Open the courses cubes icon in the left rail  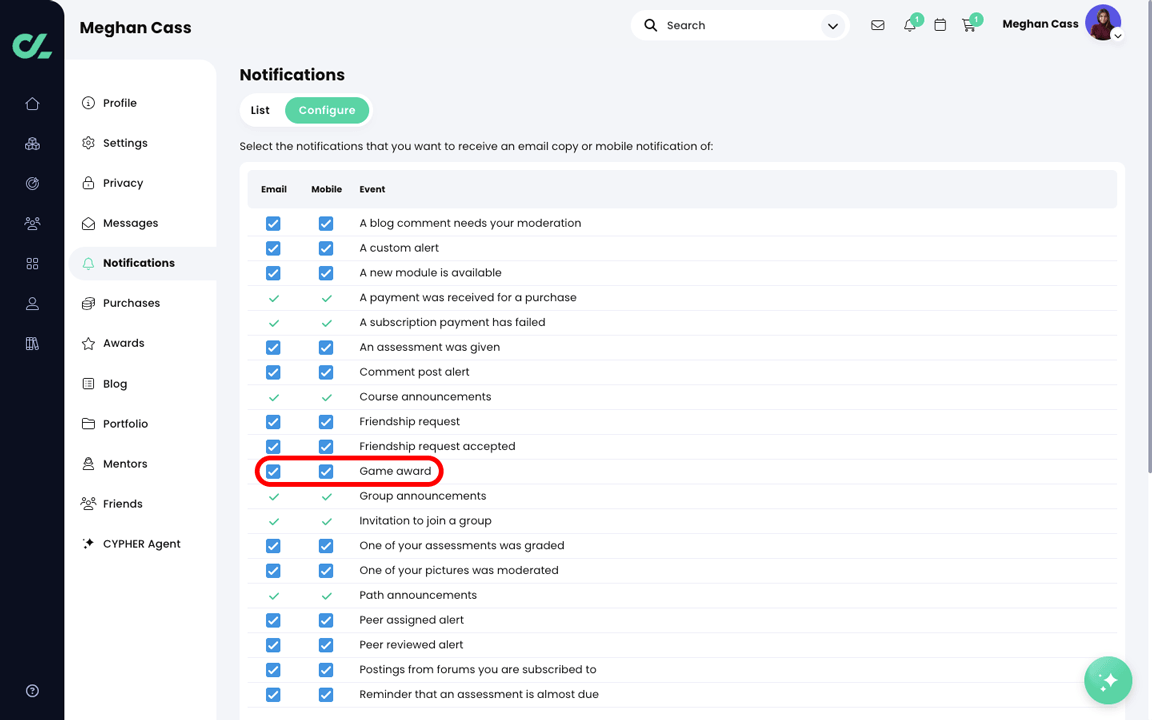[32, 144]
